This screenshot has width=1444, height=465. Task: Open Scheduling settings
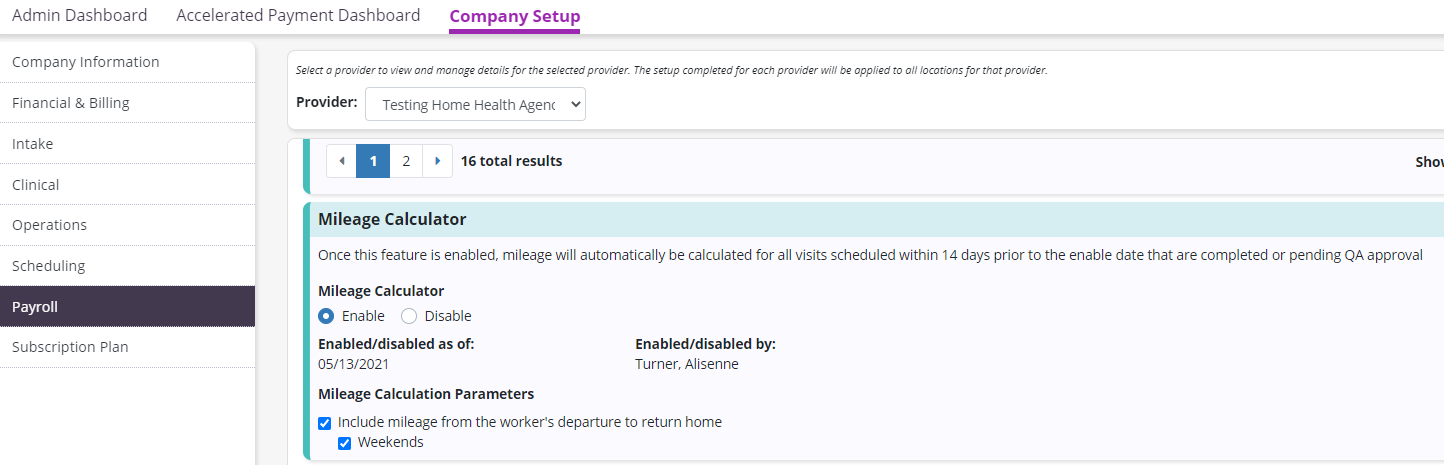tap(49, 266)
